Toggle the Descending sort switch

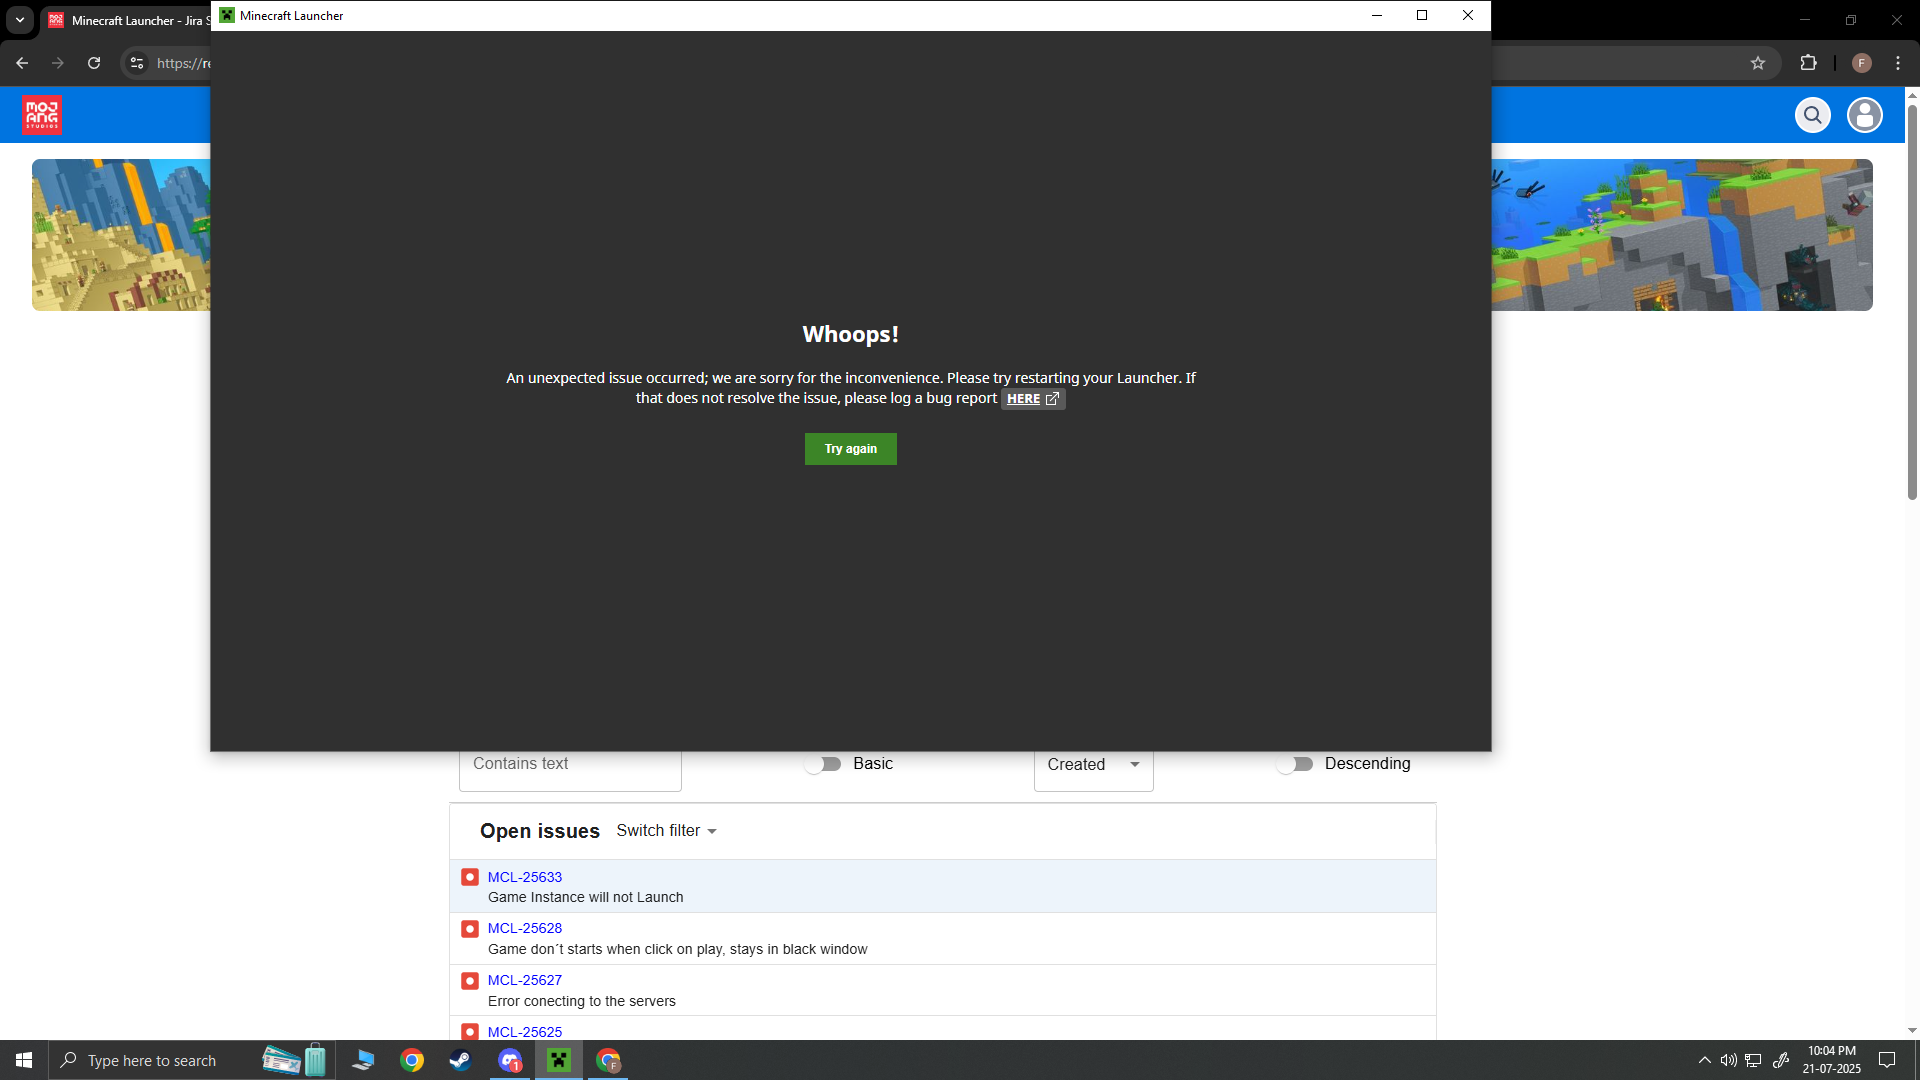1295,764
